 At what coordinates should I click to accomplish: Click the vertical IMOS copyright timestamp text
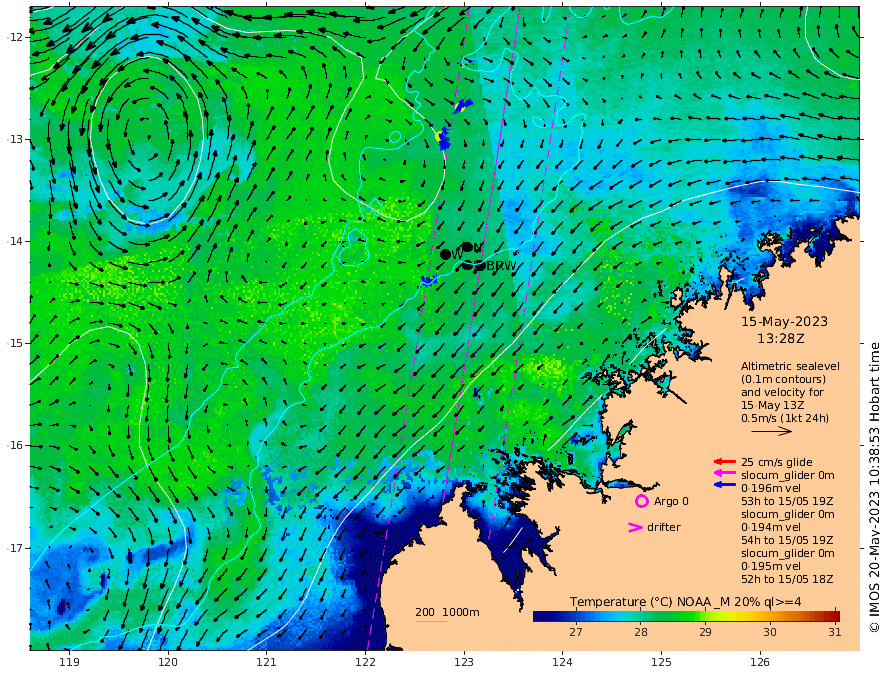coord(874,488)
